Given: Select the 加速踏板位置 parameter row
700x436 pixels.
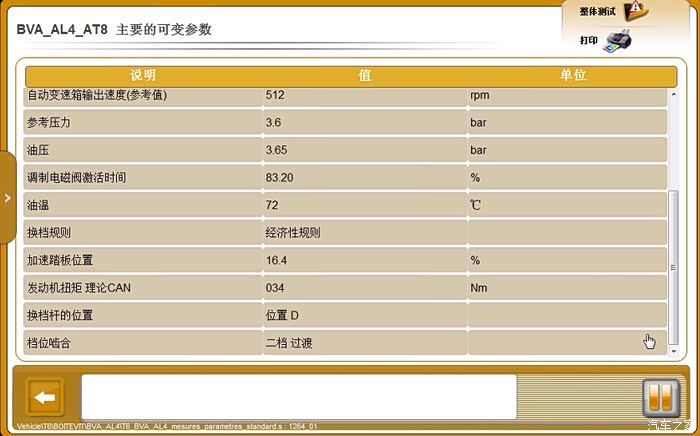Looking at the screenshot, I should [143, 260].
